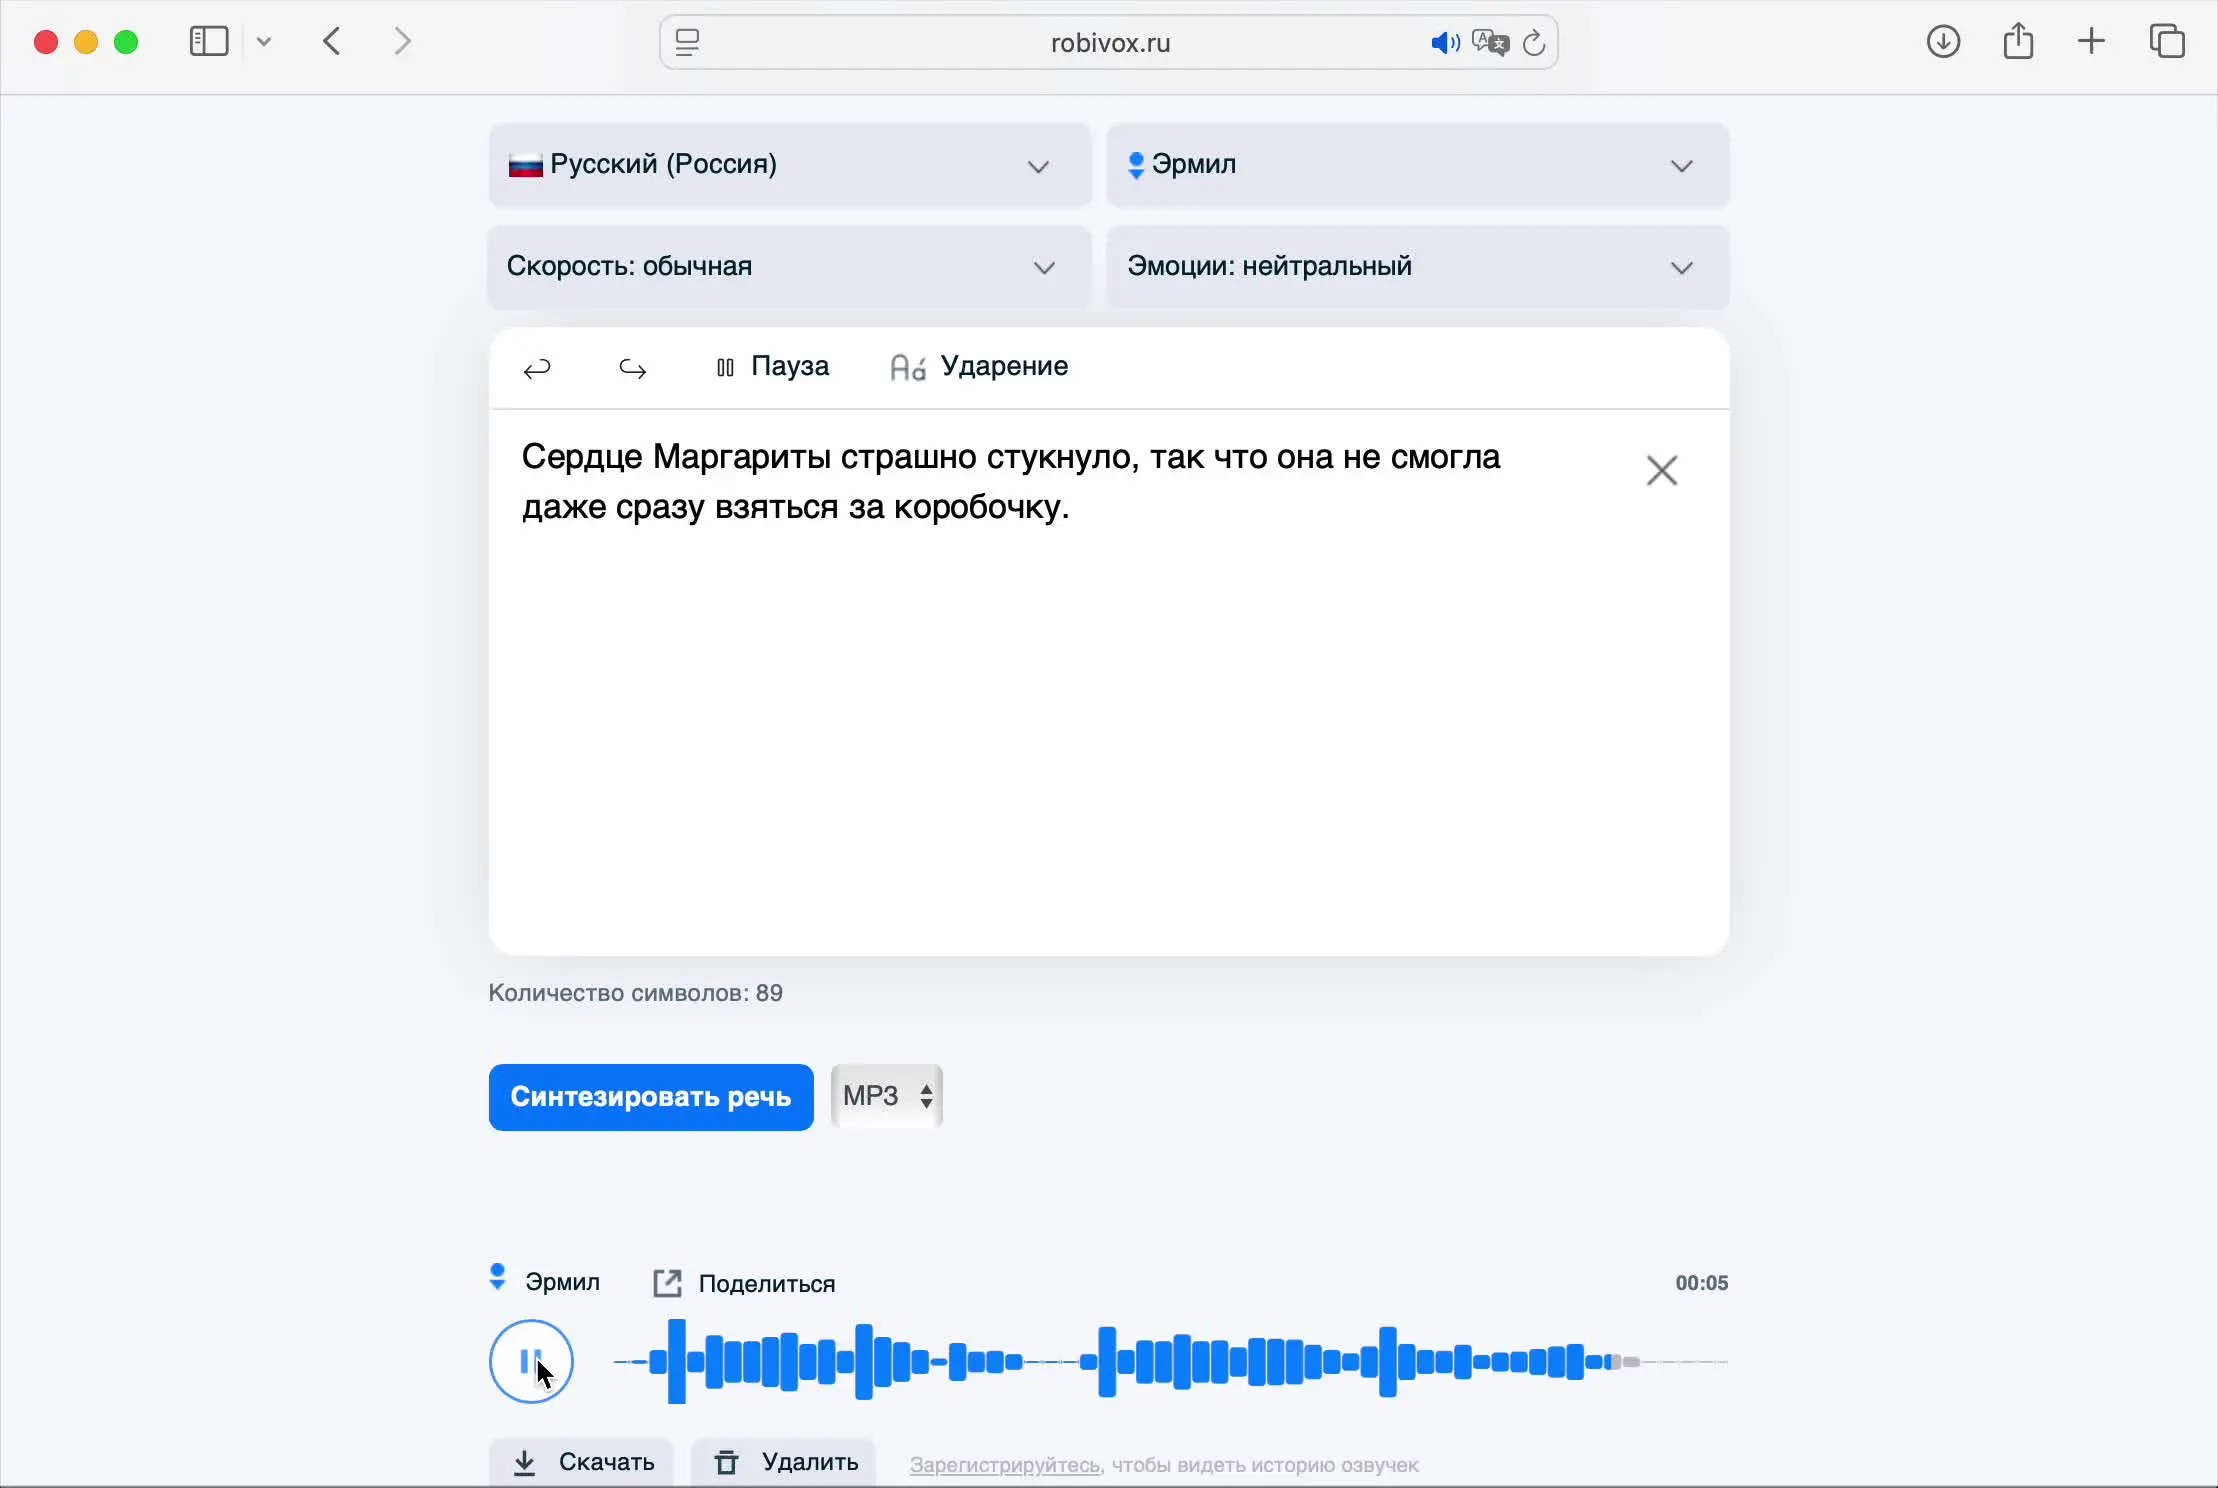Show tab overview in Safari
Screen dimensions: 2218x1488
click(x=2167, y=42)
